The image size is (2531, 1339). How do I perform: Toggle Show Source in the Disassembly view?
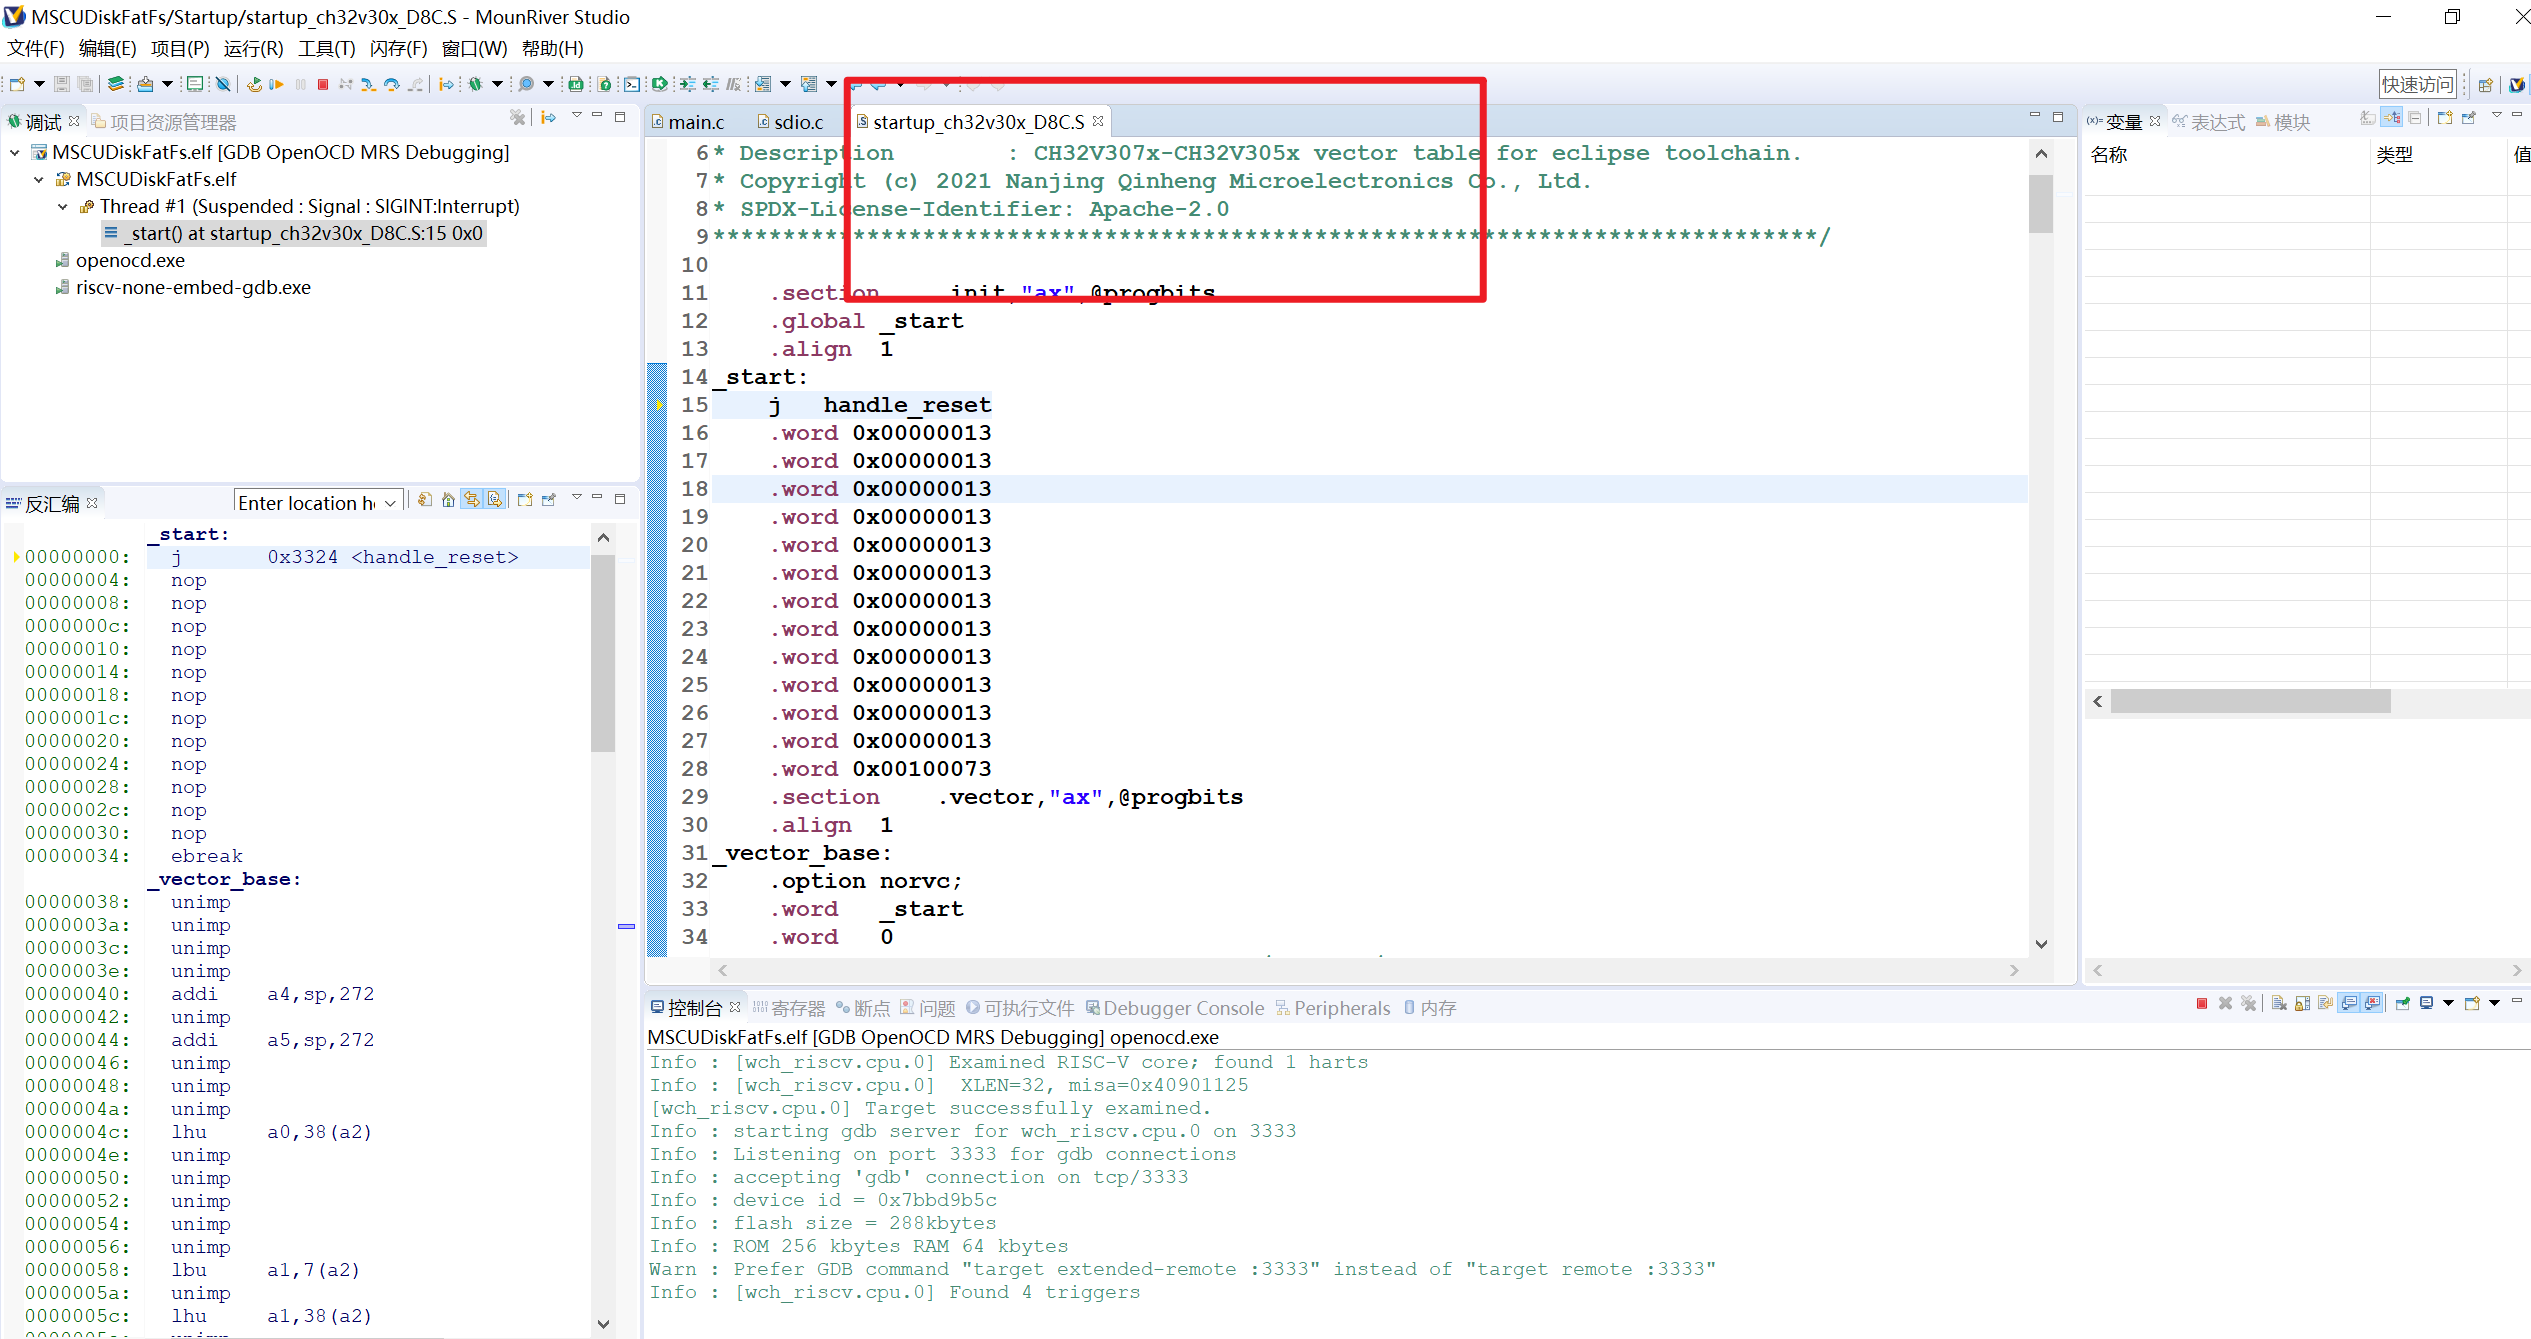point(495,499)
